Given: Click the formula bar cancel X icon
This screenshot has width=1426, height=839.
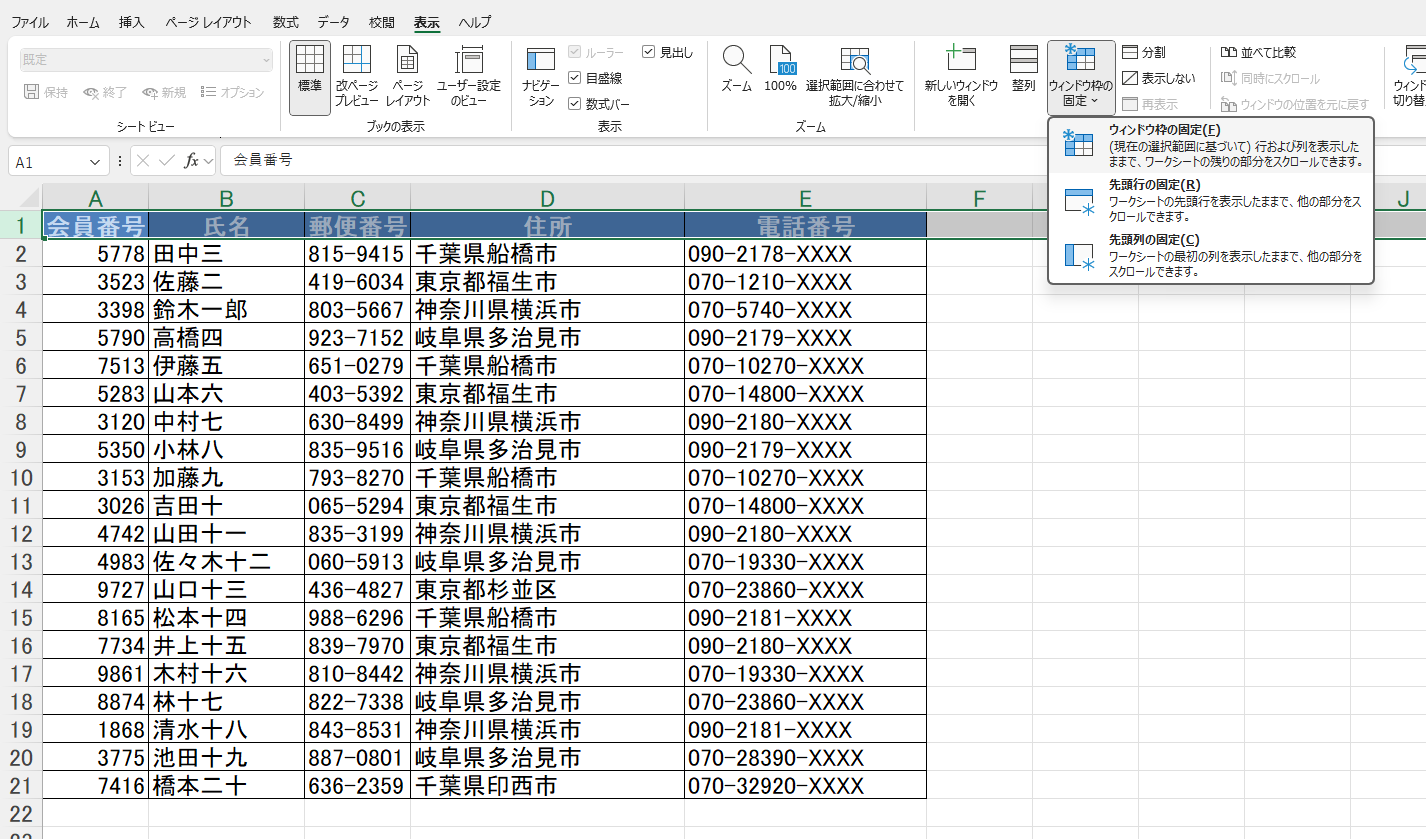Looking at the screenshot, I should [x=144, y=160].
